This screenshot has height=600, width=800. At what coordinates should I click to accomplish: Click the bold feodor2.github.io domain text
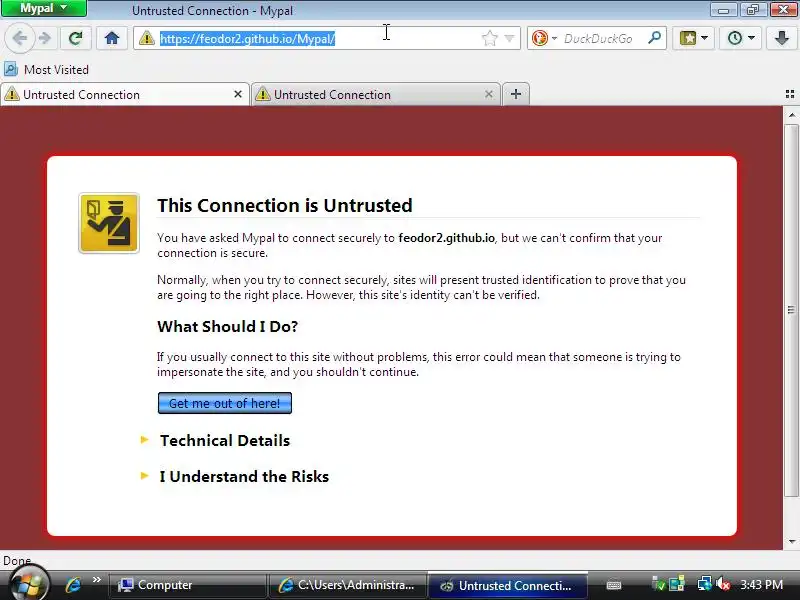(446, 238)
